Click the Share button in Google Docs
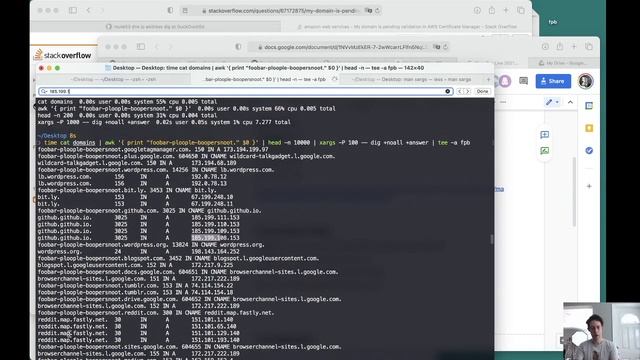Image resolution: width=640 pixels, height=360 pixels. 553,81
